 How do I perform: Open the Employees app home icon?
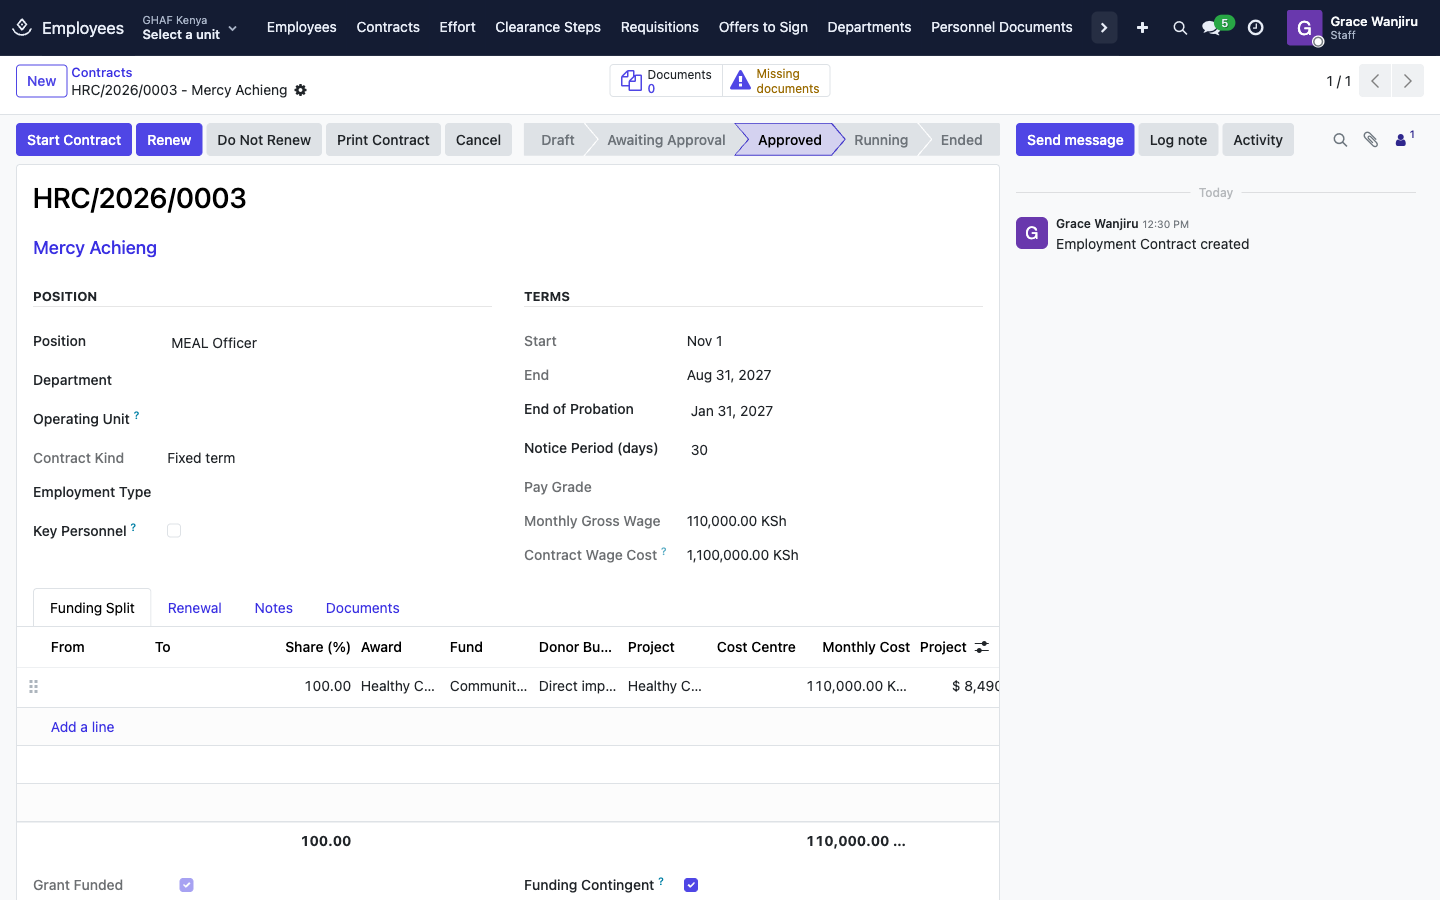pyautogui.click(x=22, y=27)
